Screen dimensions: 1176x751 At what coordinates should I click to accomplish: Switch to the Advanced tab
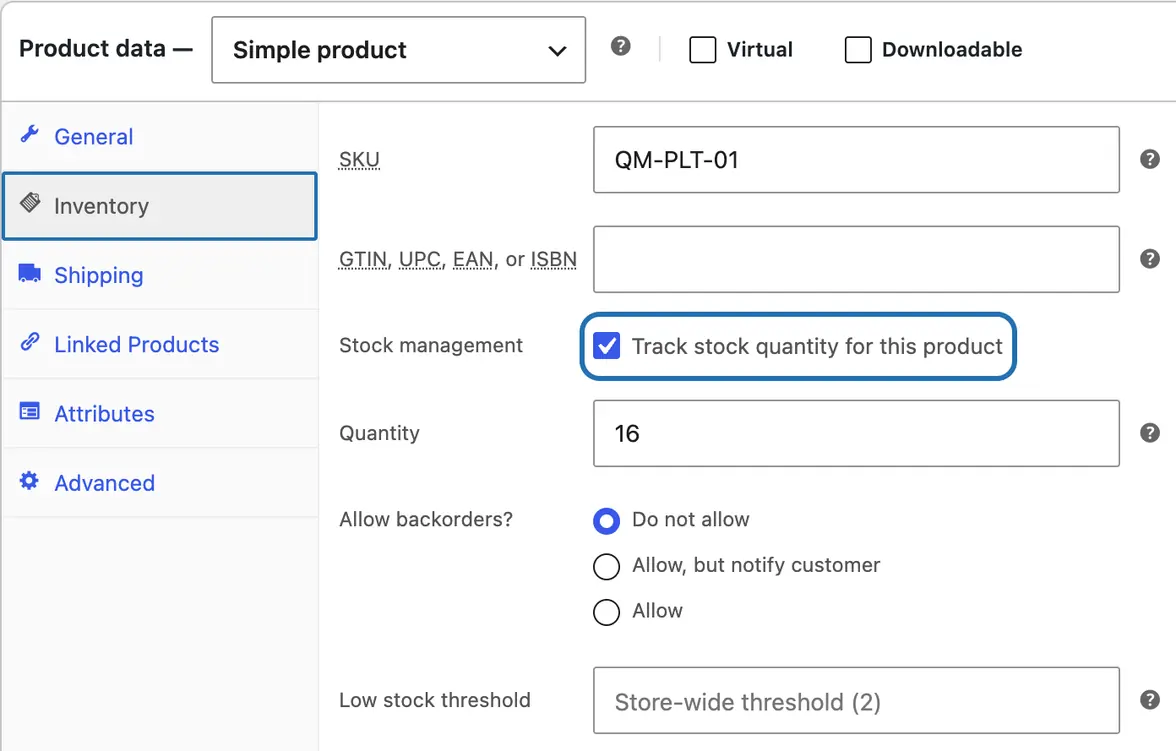coord(160,482)
